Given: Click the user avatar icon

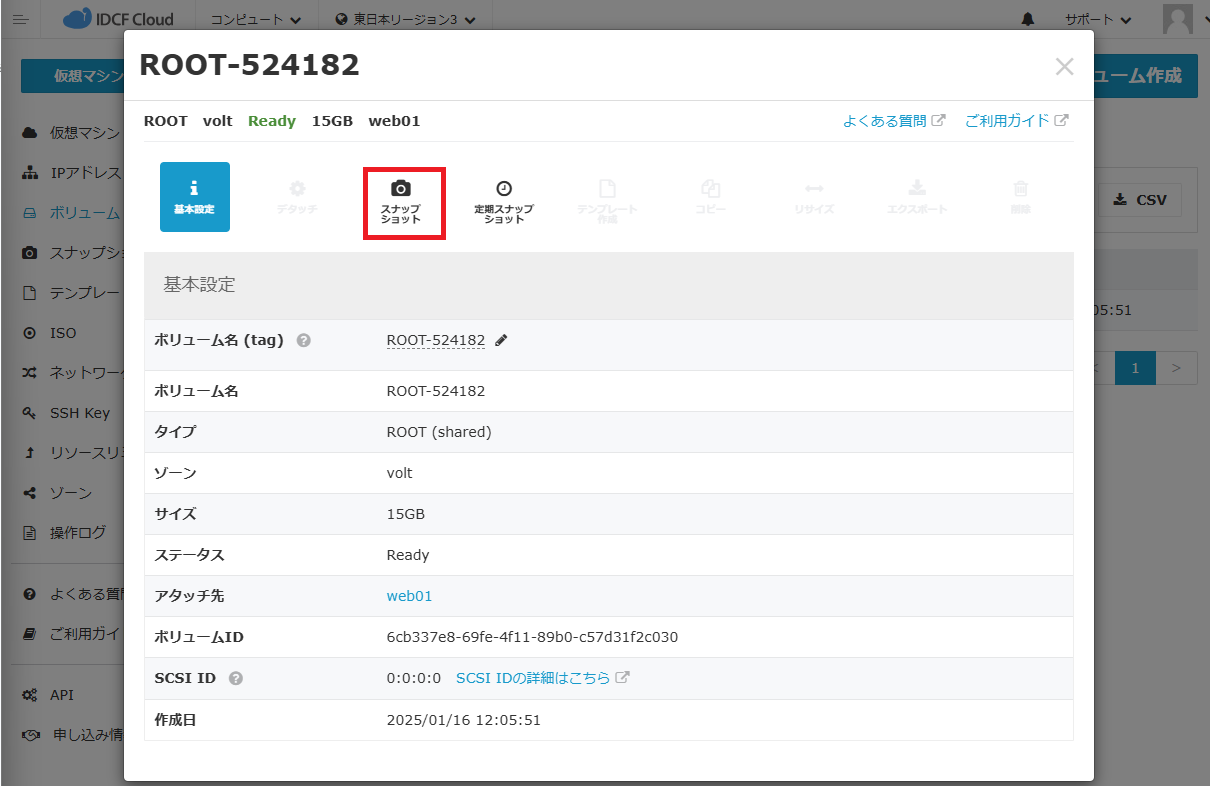Looking at the screenshot, I should (1178, 19).
